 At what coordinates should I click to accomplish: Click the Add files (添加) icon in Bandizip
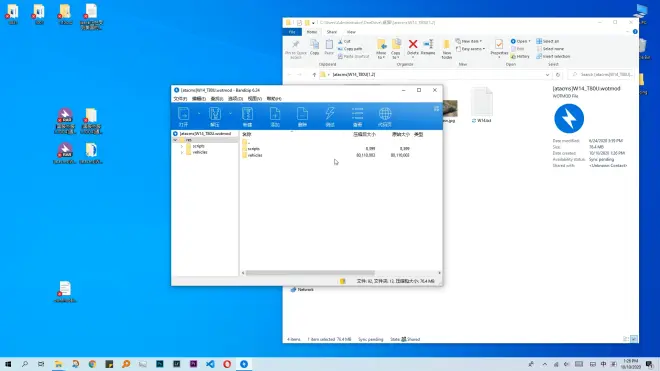pyautogui.click(x=275, y=117)
